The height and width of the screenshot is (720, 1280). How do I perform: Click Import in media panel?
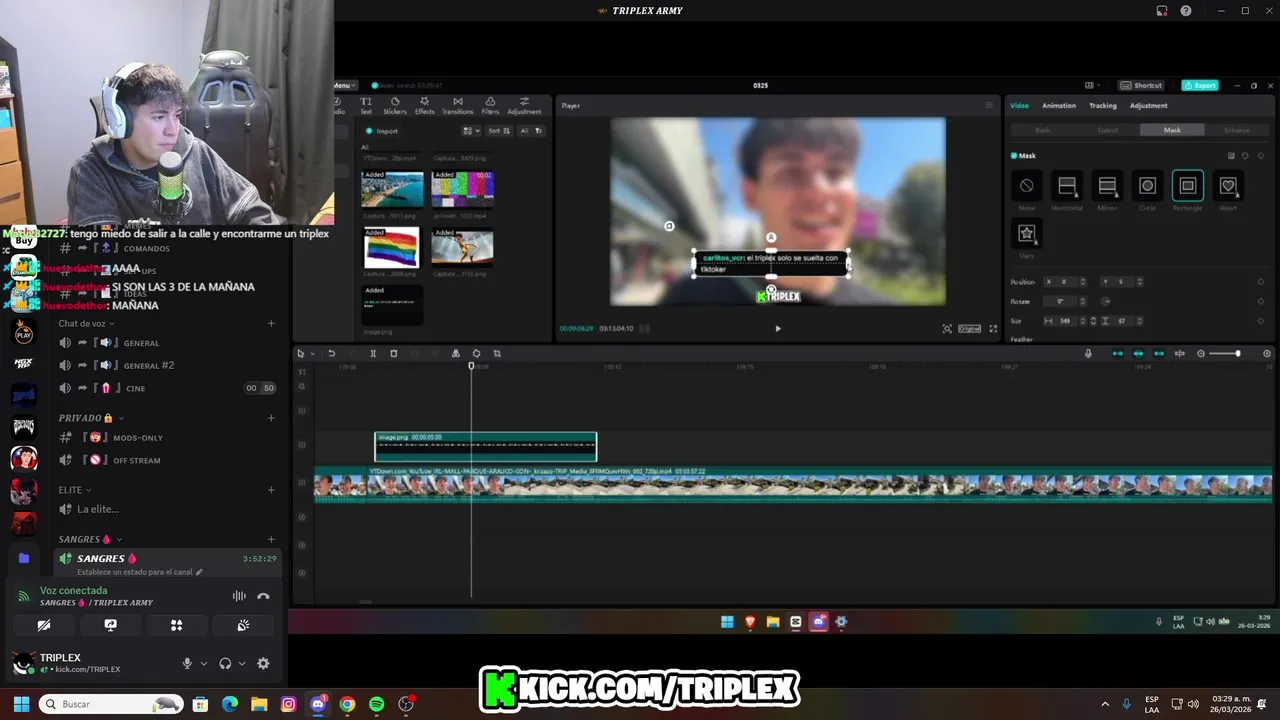[x=382, y=131]
